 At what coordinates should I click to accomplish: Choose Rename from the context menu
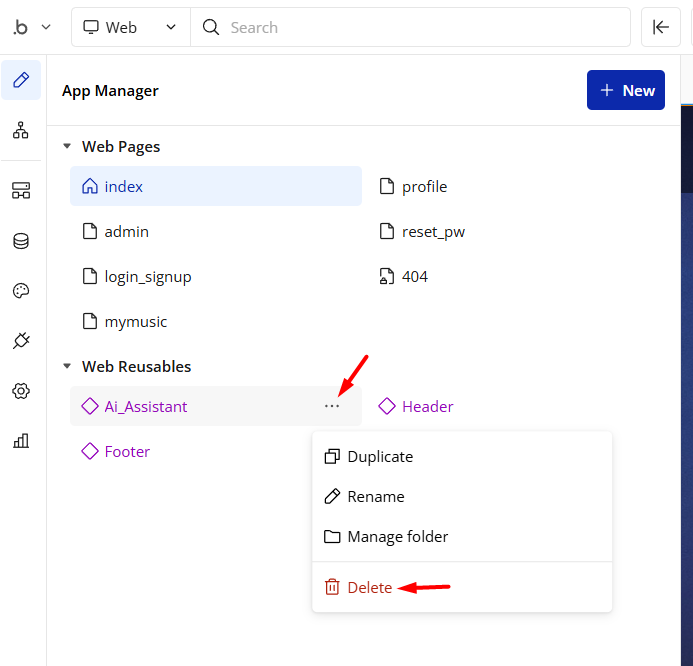375,497
